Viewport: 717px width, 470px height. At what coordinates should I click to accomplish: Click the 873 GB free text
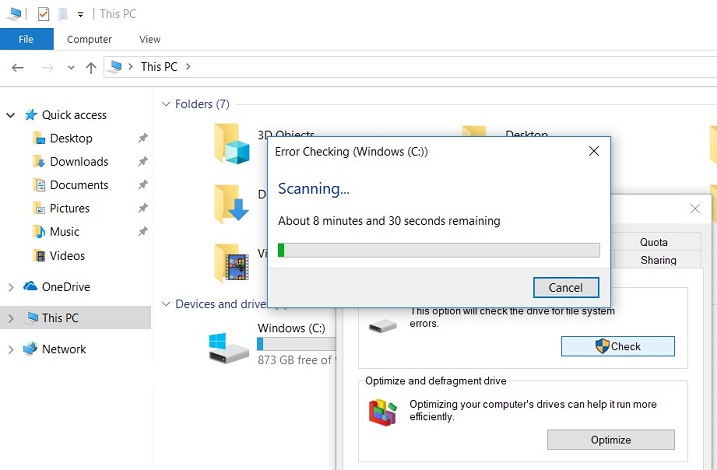coord(295,360)
